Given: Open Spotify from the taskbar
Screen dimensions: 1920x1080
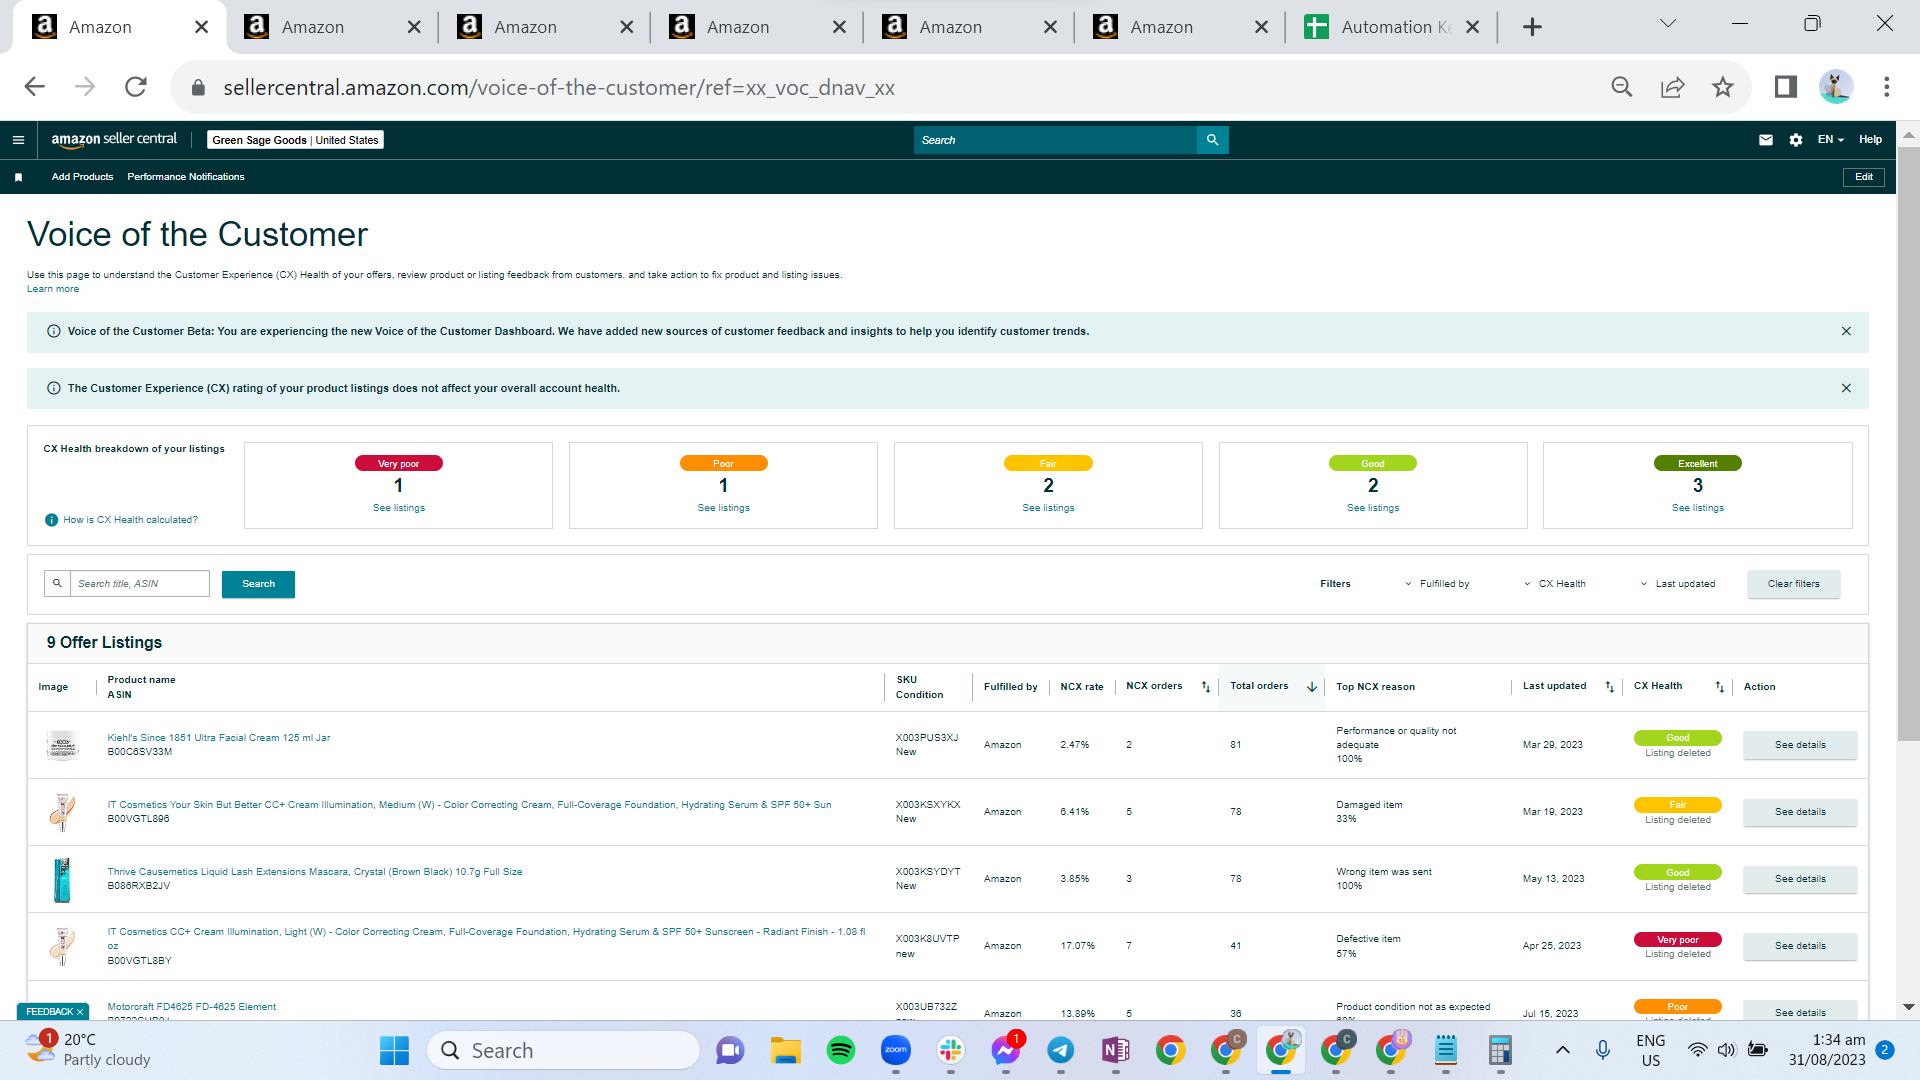Looking at the screenshot, I should [841, 1050].
